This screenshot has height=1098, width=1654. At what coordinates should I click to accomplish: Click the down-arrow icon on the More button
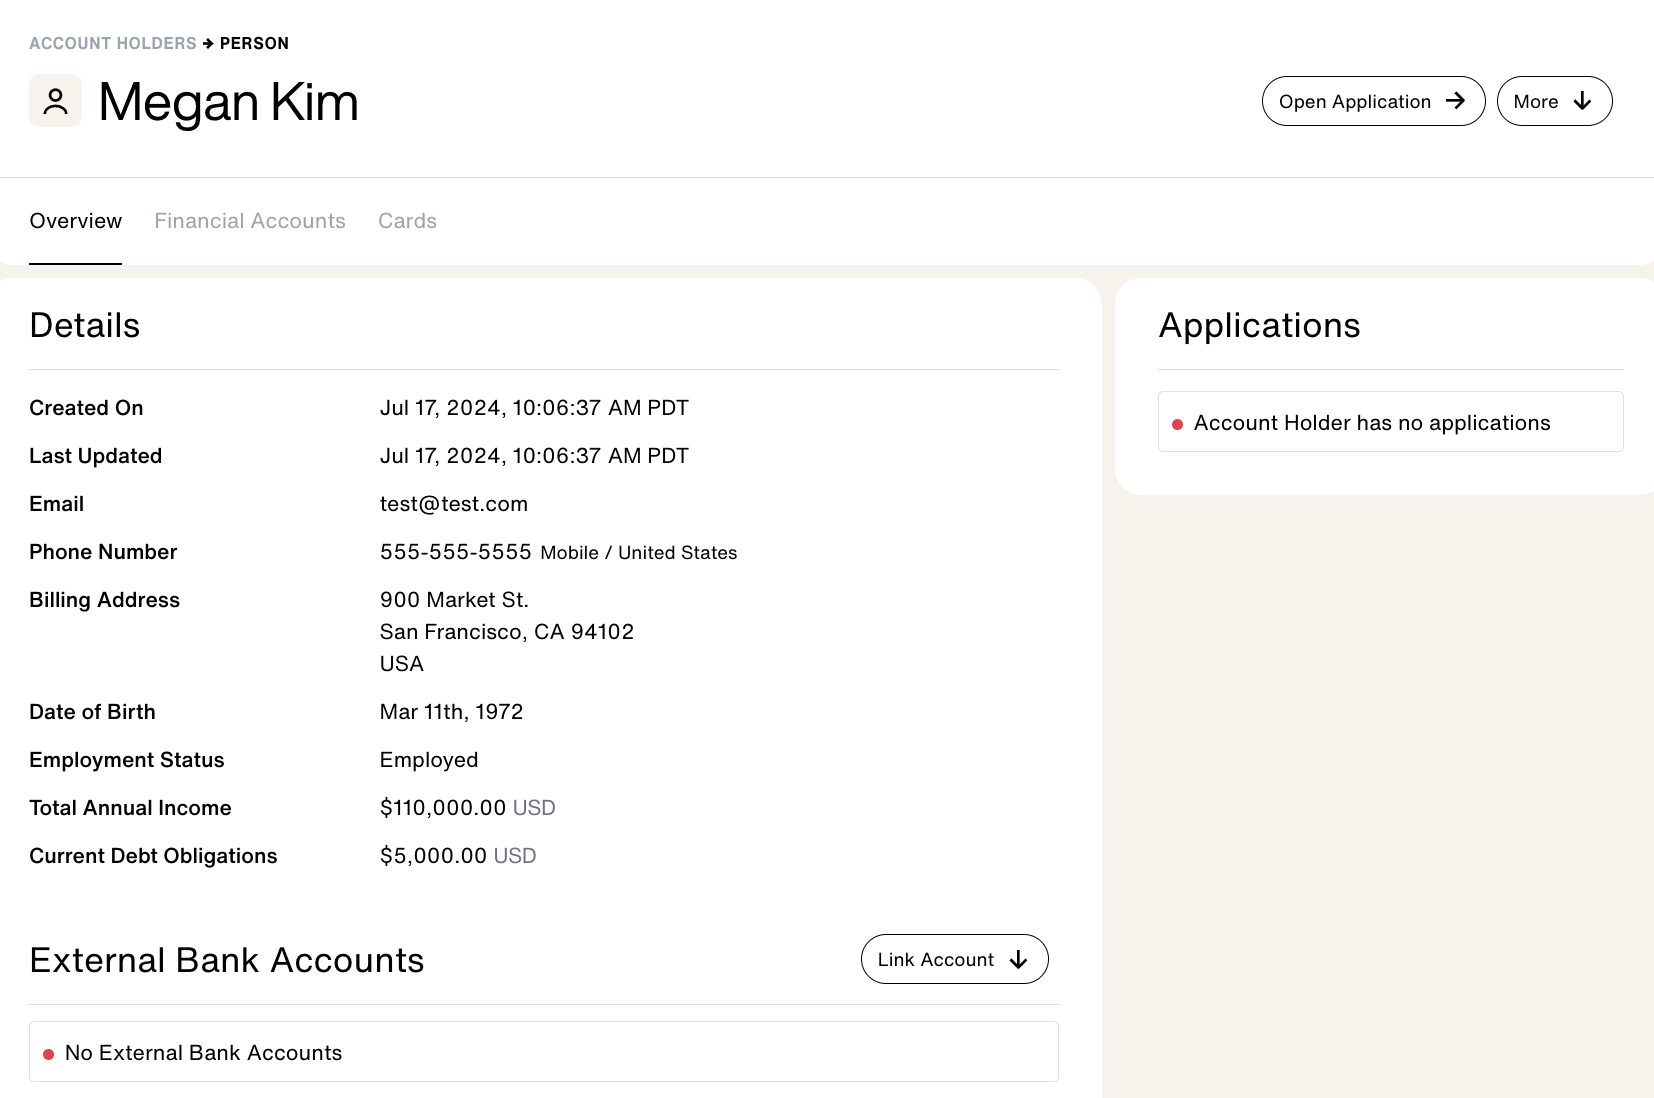pos(1582,101)
